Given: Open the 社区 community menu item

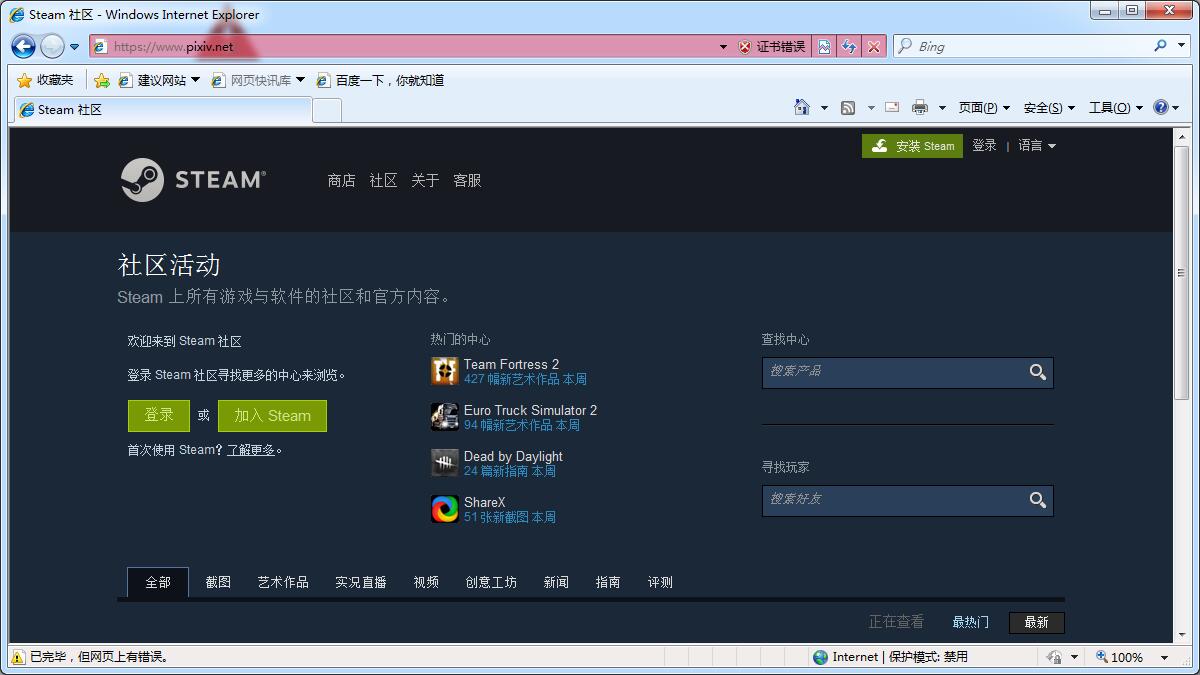Looking at the screenshot, I should tap(383, 180).
